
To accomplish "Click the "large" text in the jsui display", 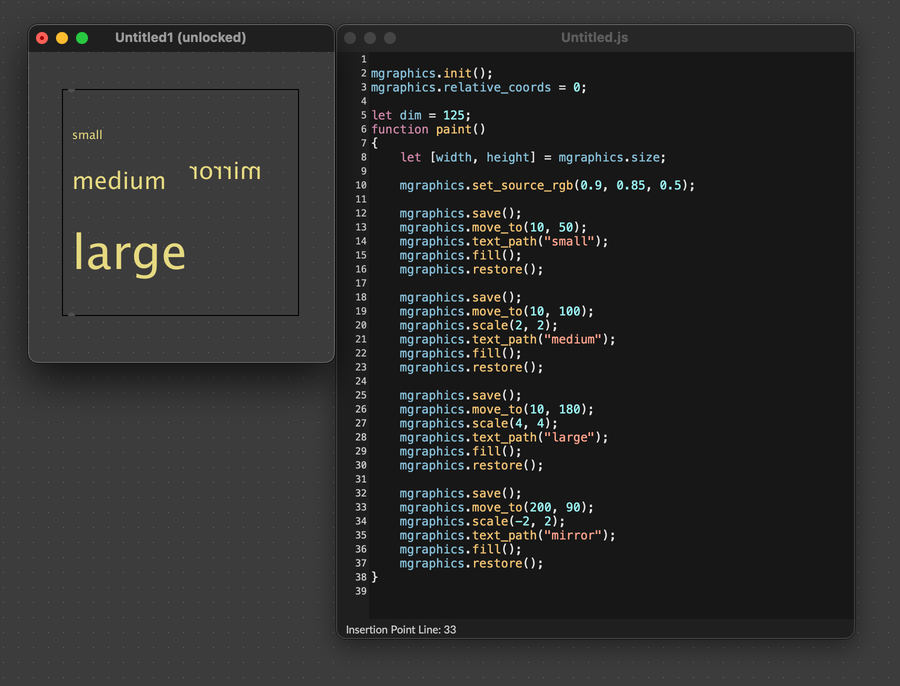I will click(x=129, y=253).
